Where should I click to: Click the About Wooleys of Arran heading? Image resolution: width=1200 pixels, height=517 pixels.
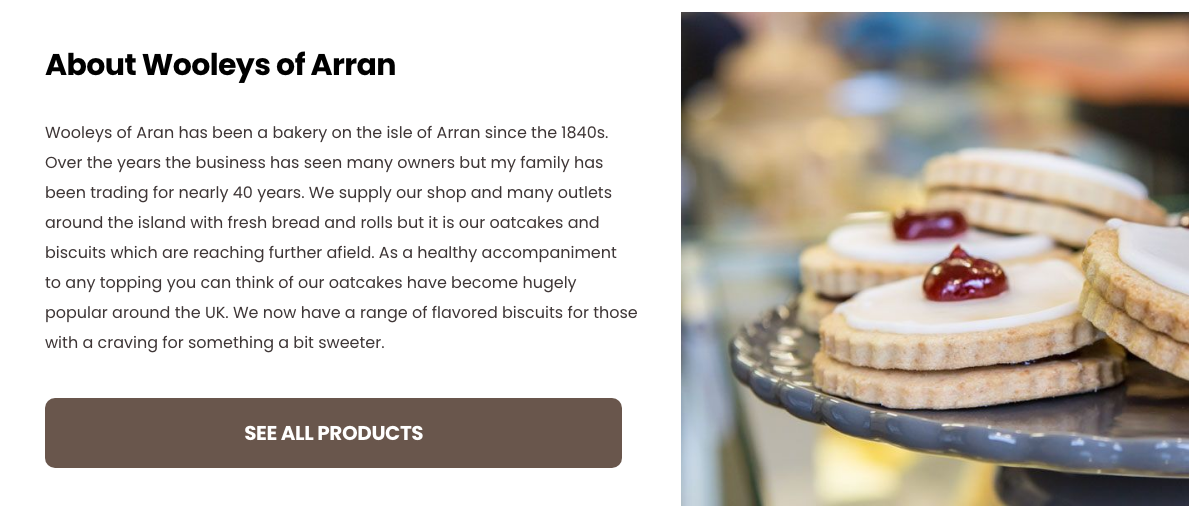coord(220,65)
